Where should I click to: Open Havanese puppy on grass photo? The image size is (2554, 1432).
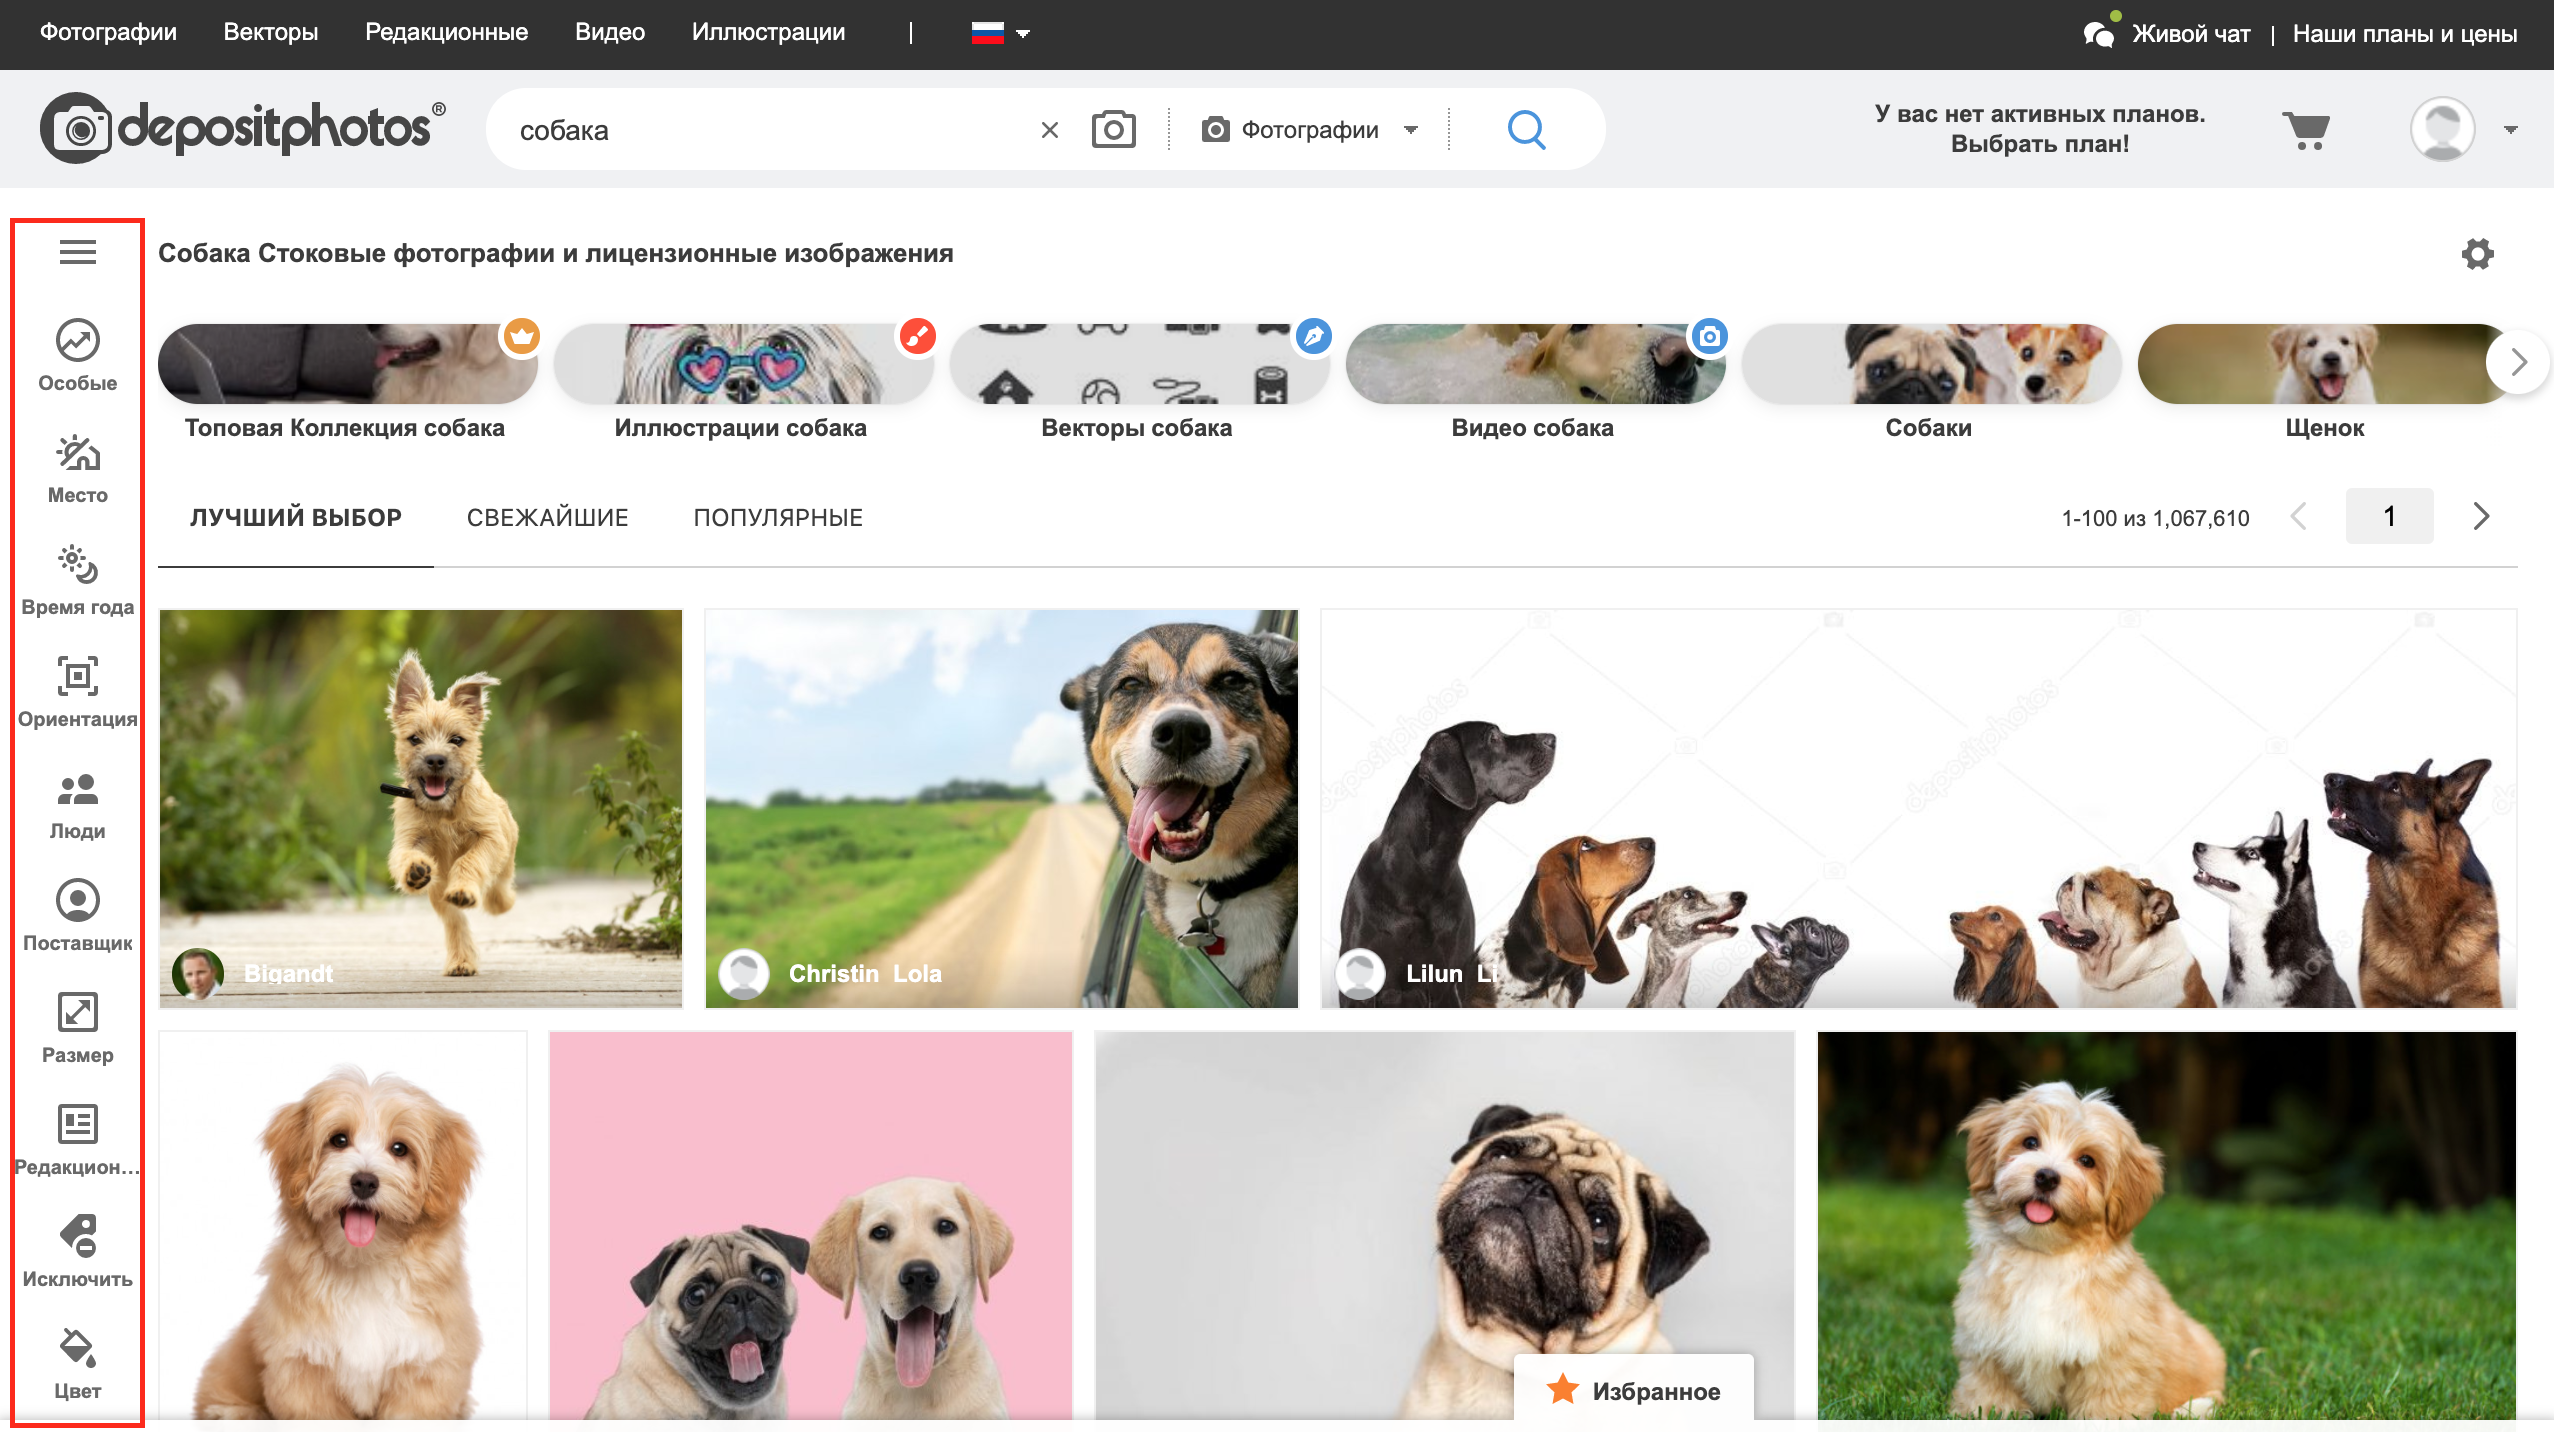[x=2166, y=1226]
